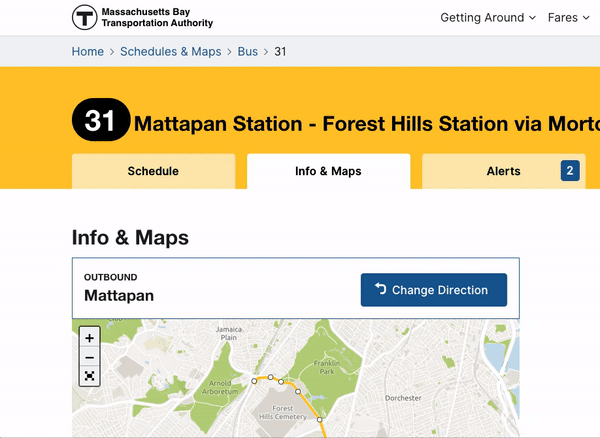Click the Mattapan destination text
Image resolution: width=600 pixels, height=438 pixels.
(119, 295)
